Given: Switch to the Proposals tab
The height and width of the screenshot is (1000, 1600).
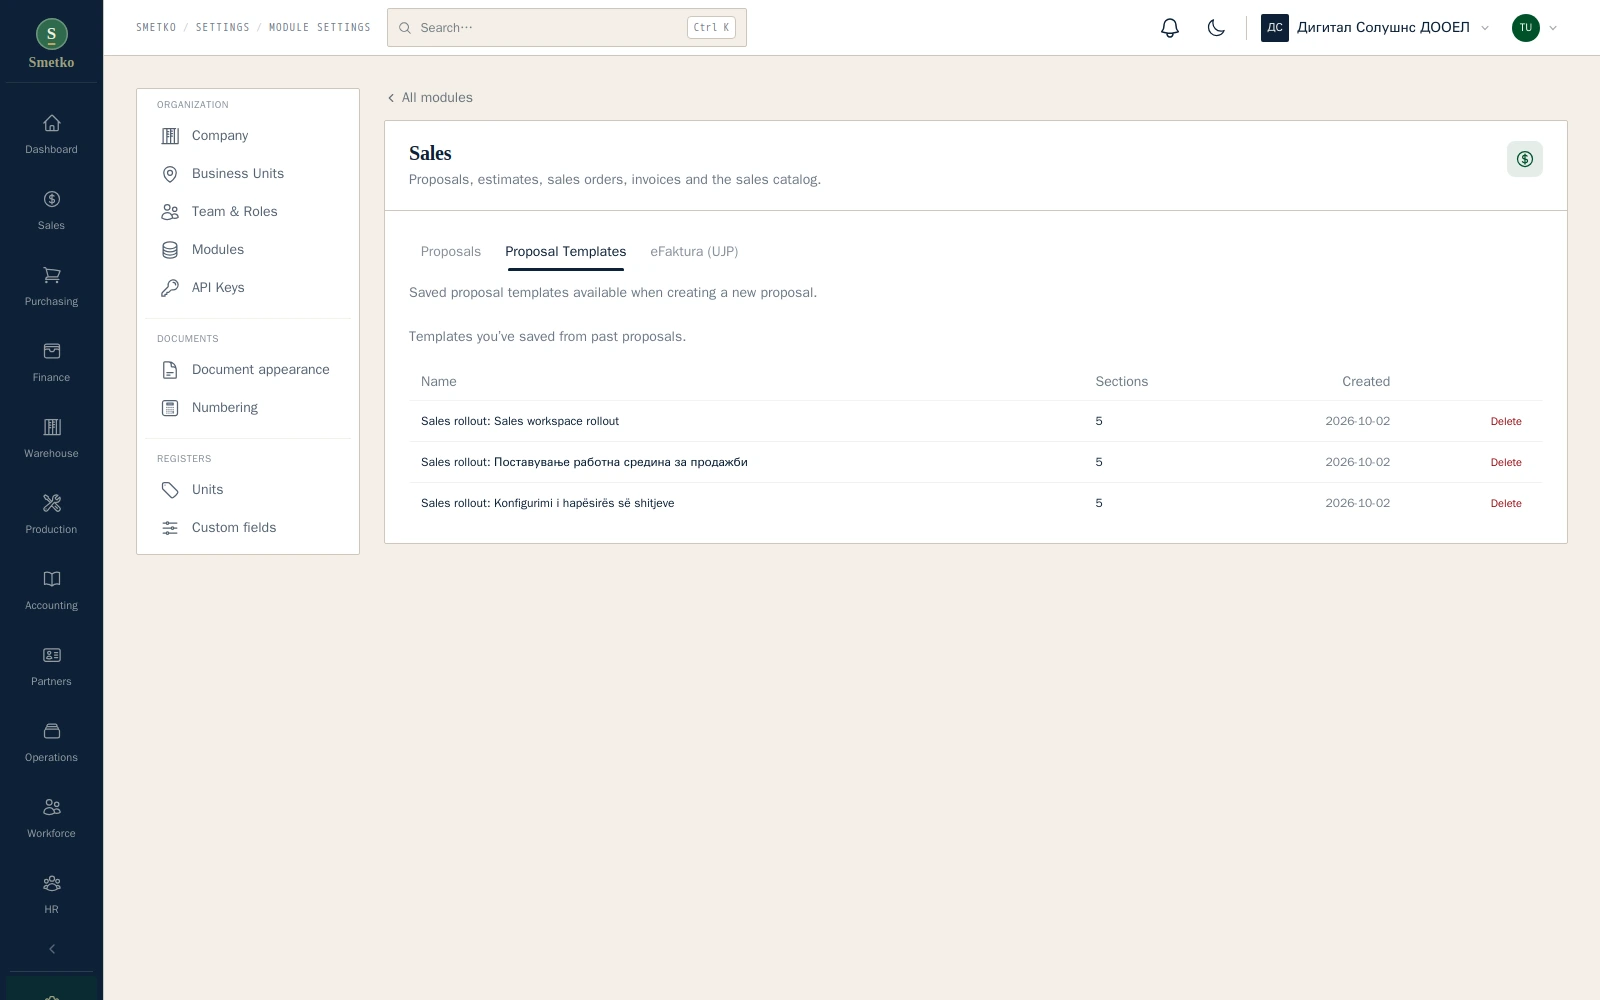Looking at the screenshot, I should [451, 252].
